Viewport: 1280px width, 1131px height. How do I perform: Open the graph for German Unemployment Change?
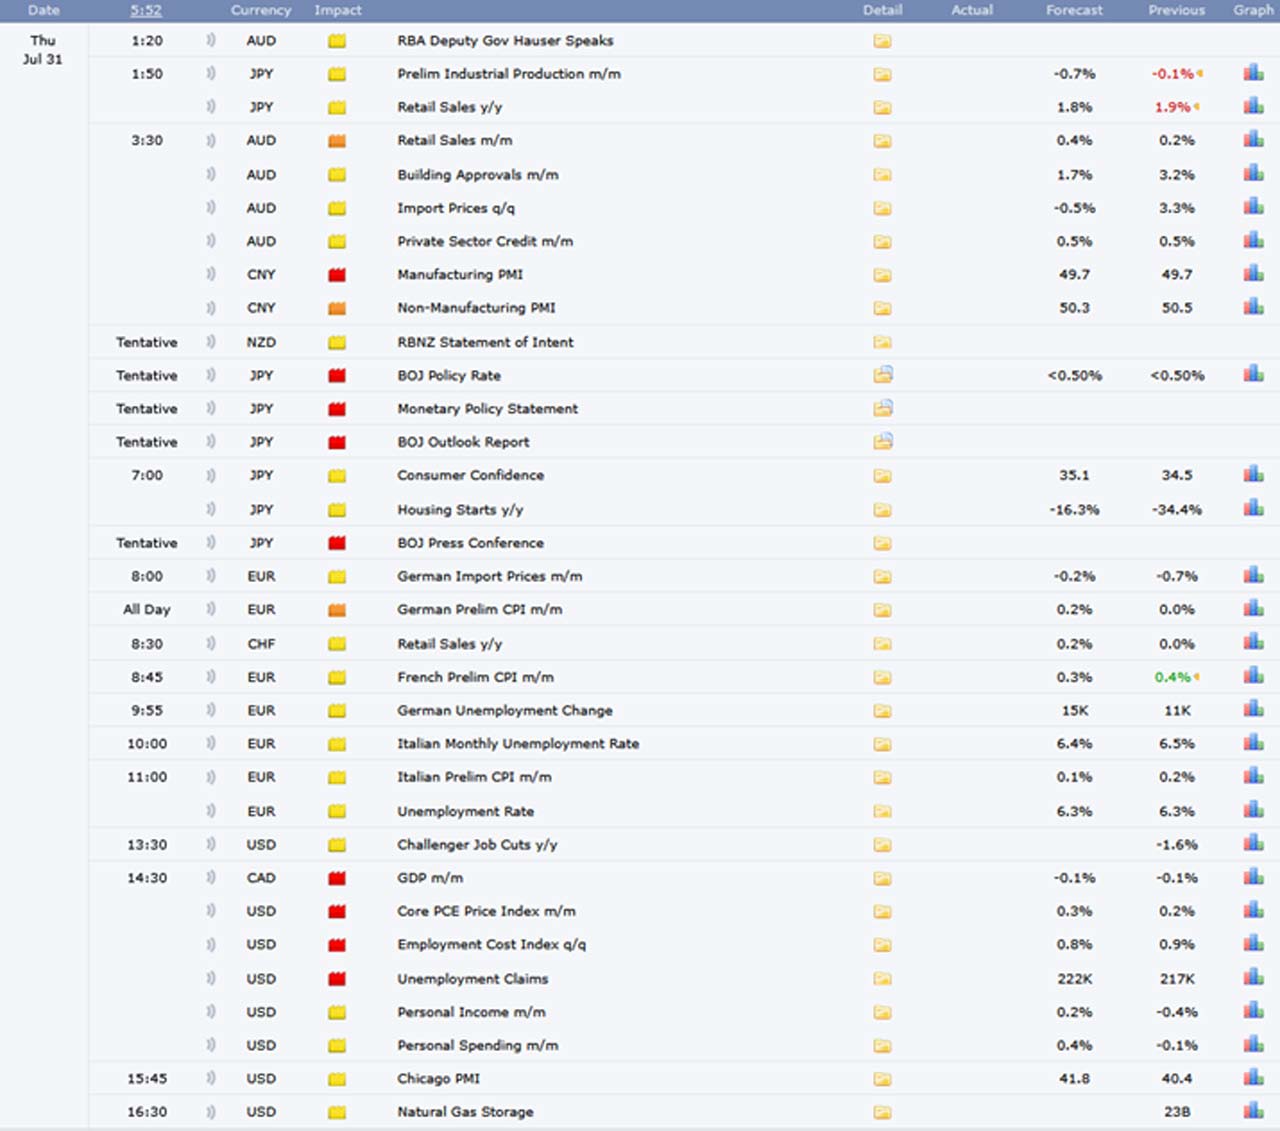point(1253,710)
